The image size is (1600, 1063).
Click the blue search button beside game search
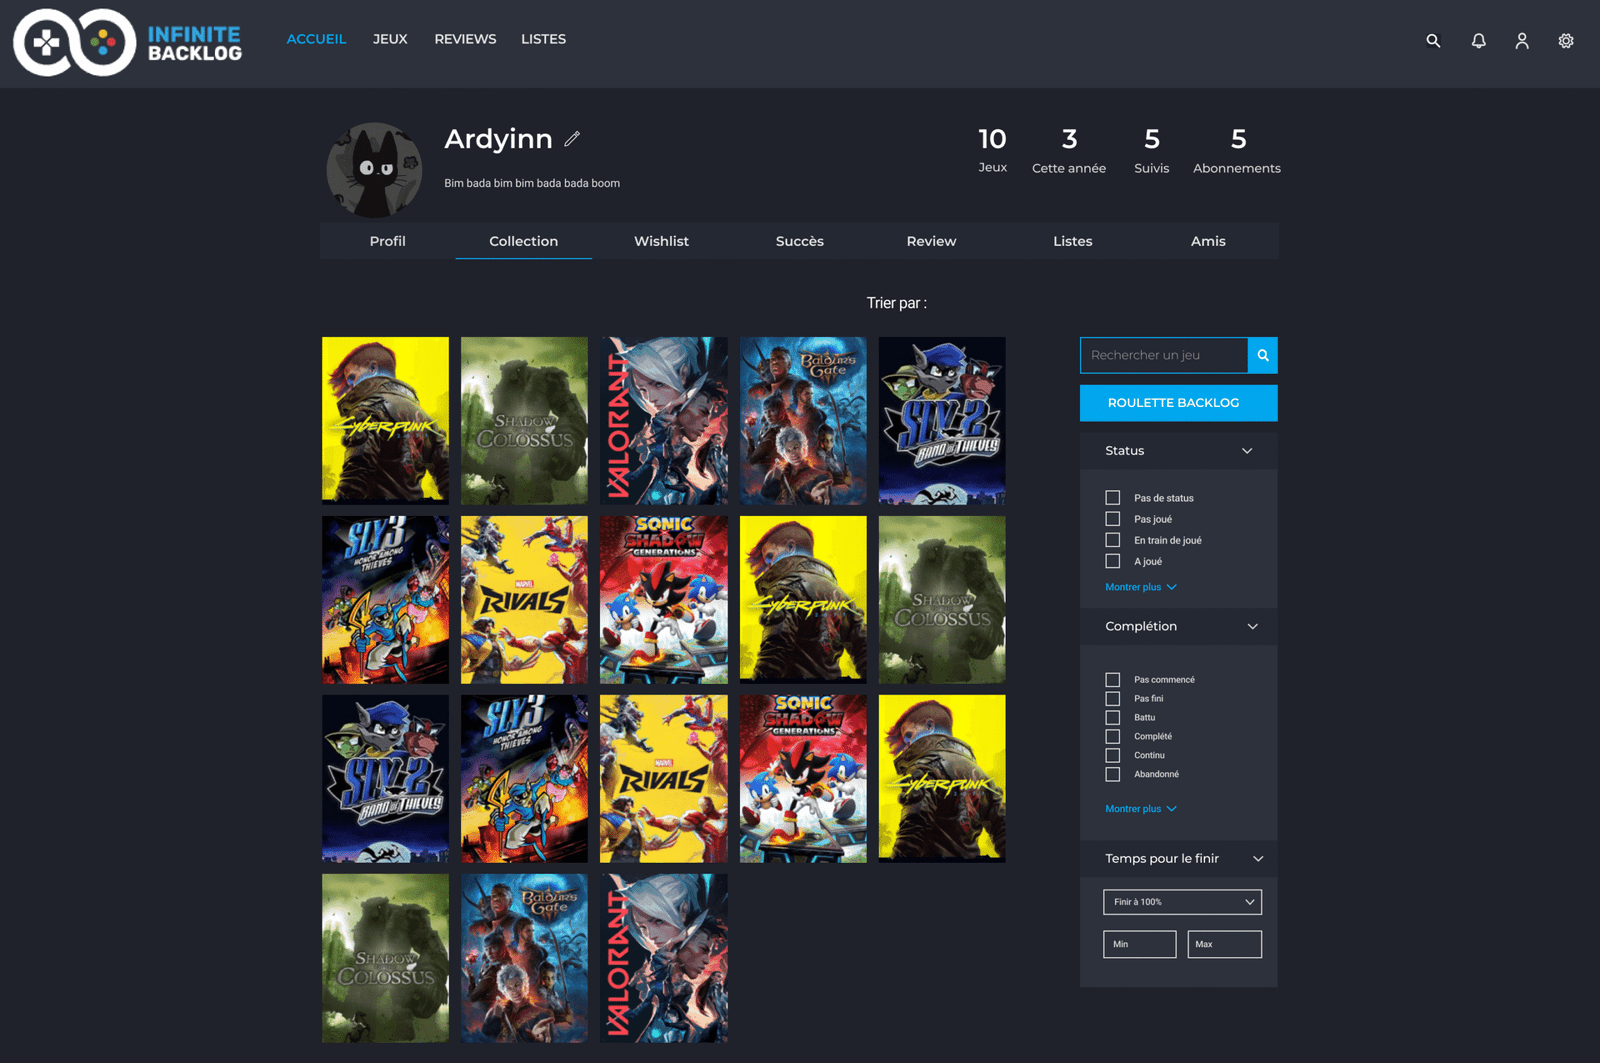coord(1263,355)
